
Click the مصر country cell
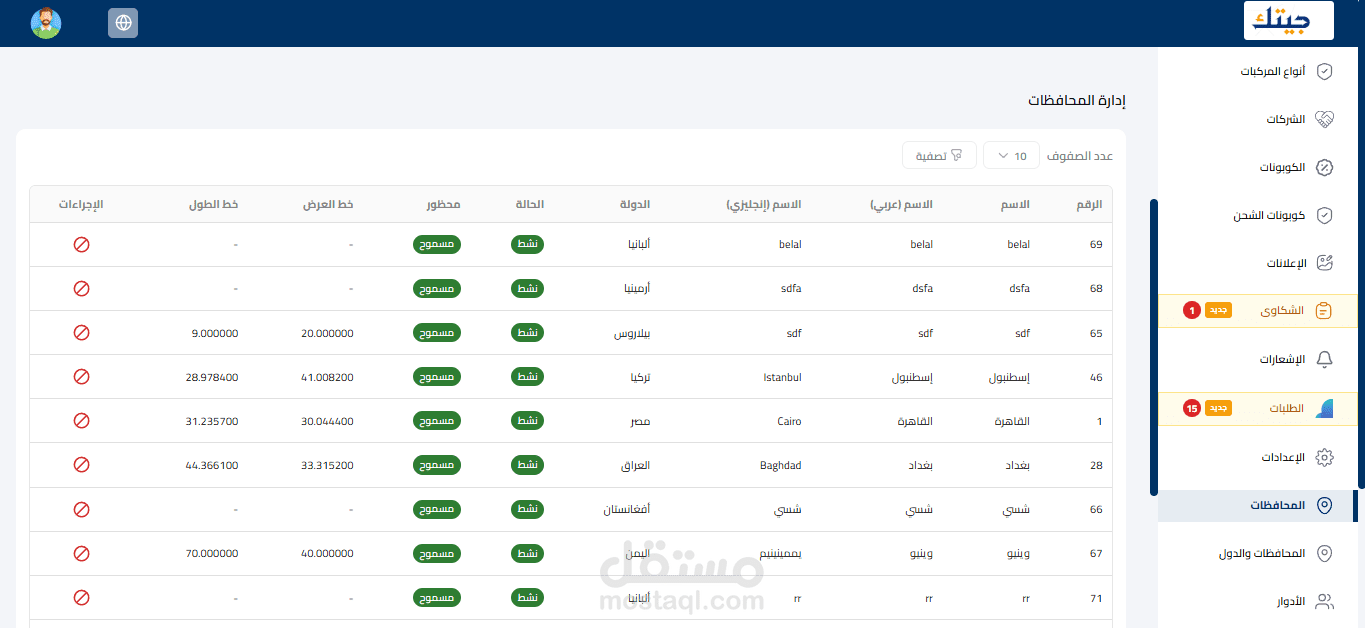click(x=641, y=421)
